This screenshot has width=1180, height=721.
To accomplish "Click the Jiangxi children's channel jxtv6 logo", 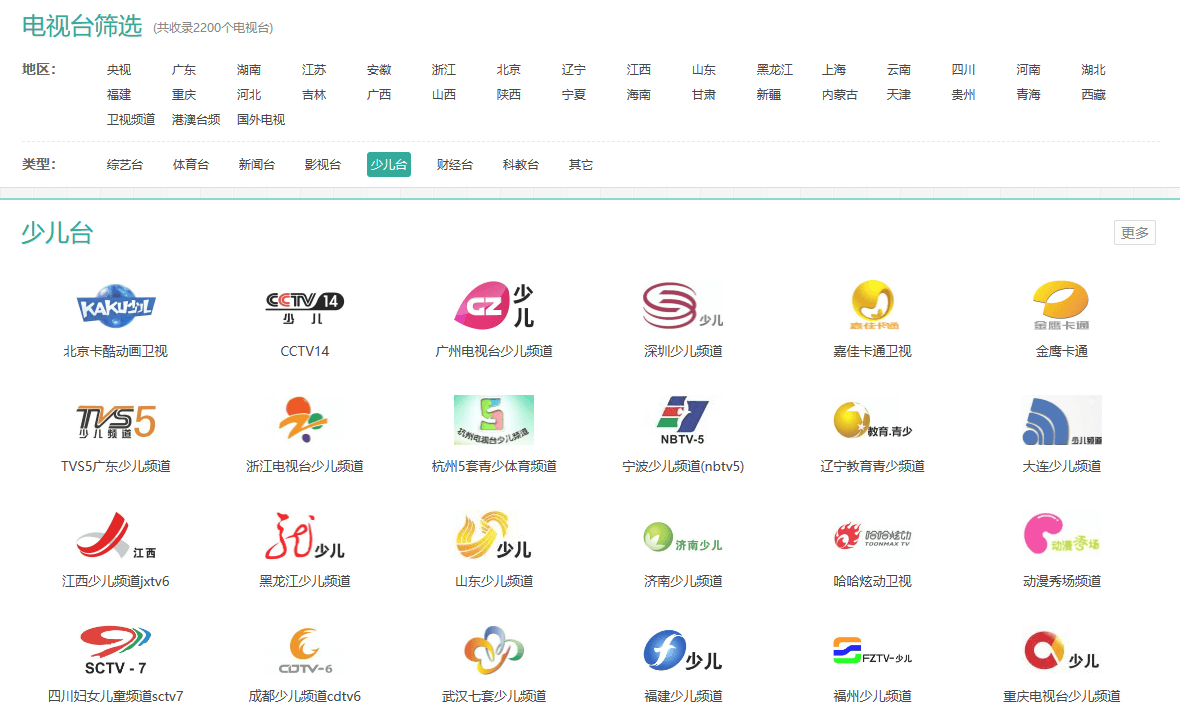I will [115, 536].
